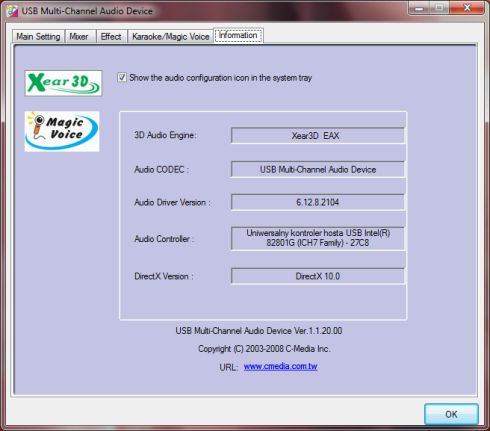Image resolution: width=490 pixels, height=431 pixels.
Task: Click the DirectX Version value field
Action: 318,276
